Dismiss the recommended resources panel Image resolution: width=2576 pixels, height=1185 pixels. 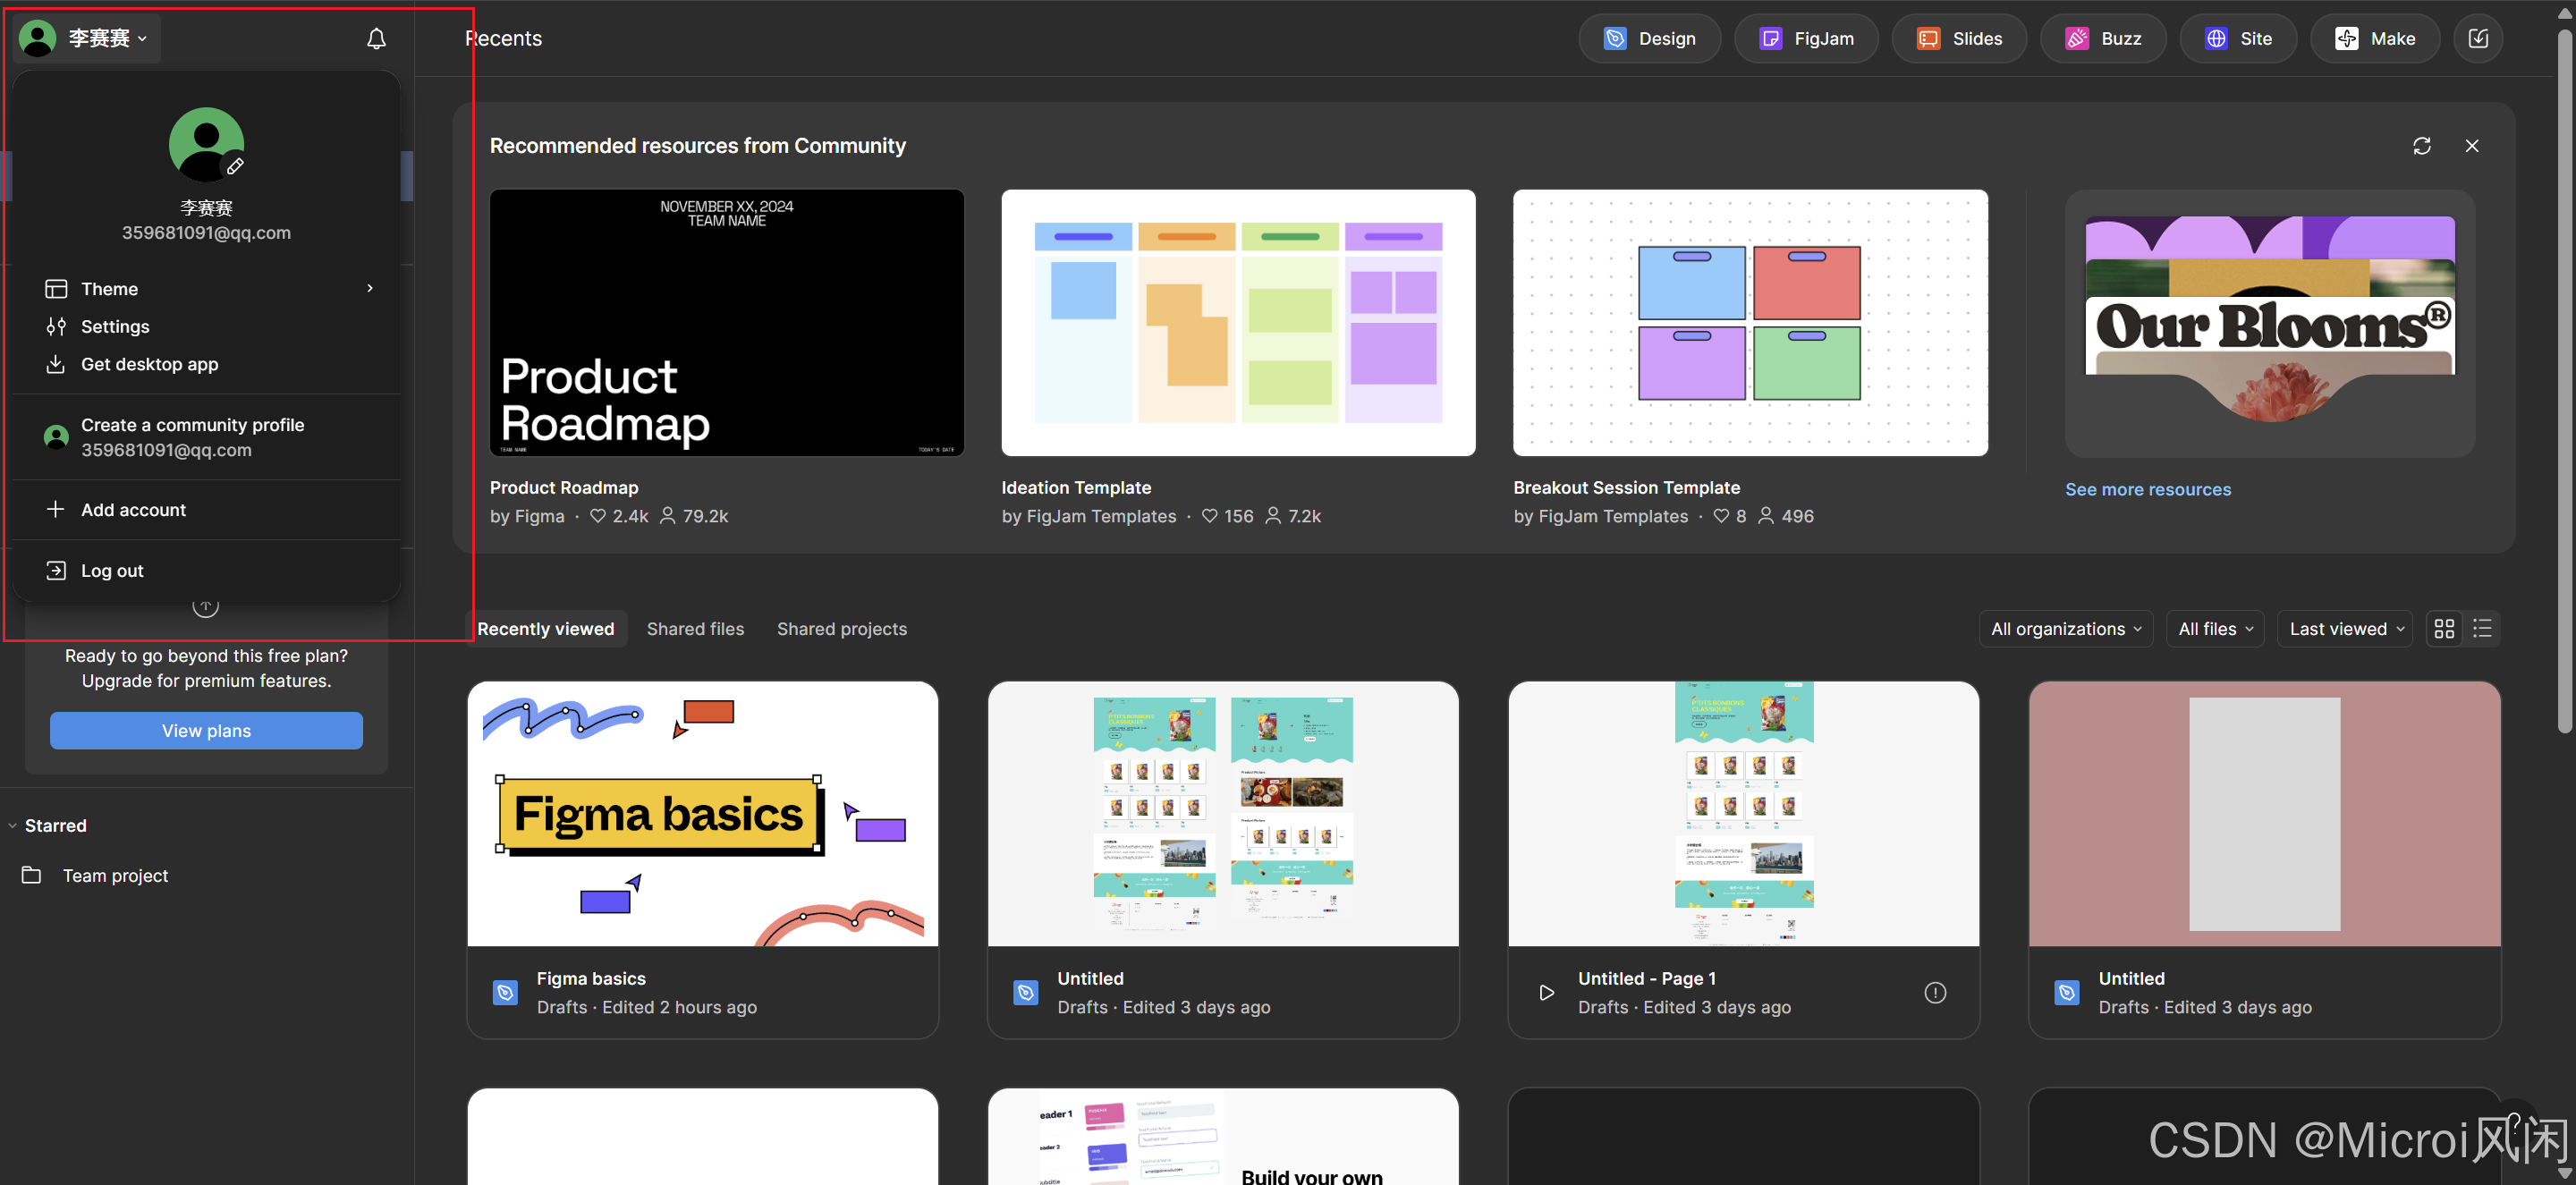(x=2471, y=146)
